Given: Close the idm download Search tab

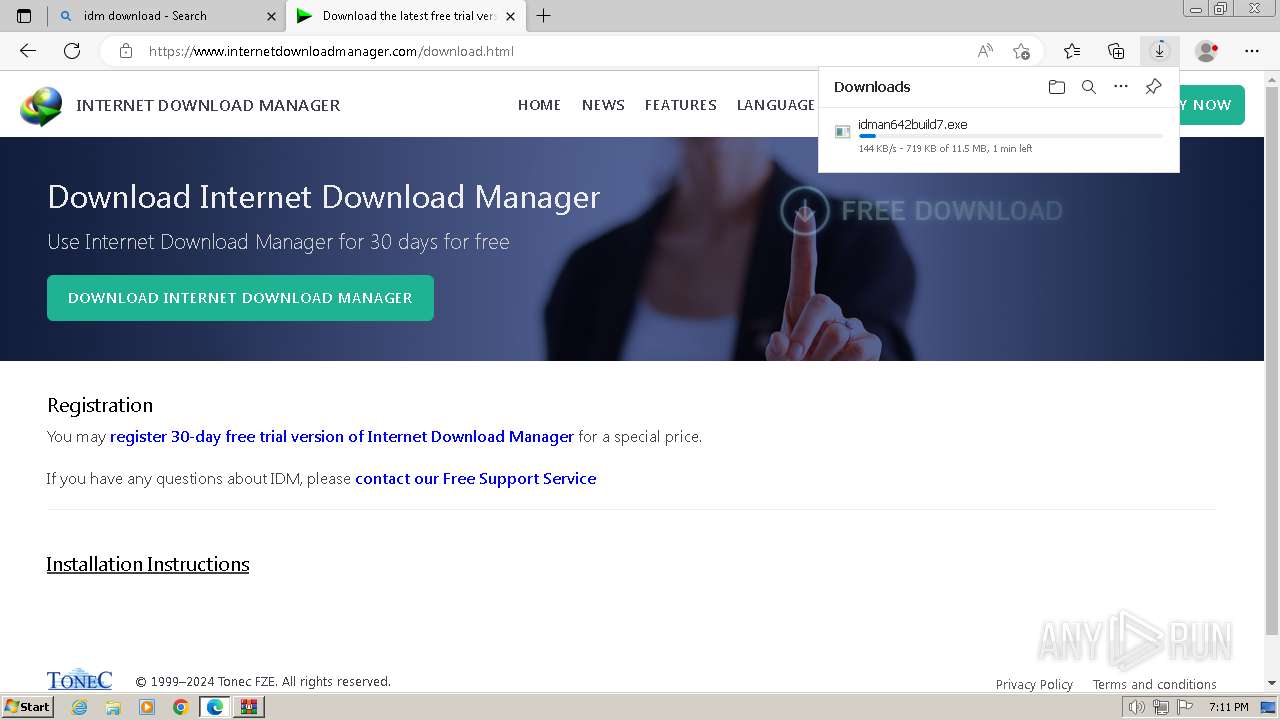Looking at the screenshot, I should (272, 16).
